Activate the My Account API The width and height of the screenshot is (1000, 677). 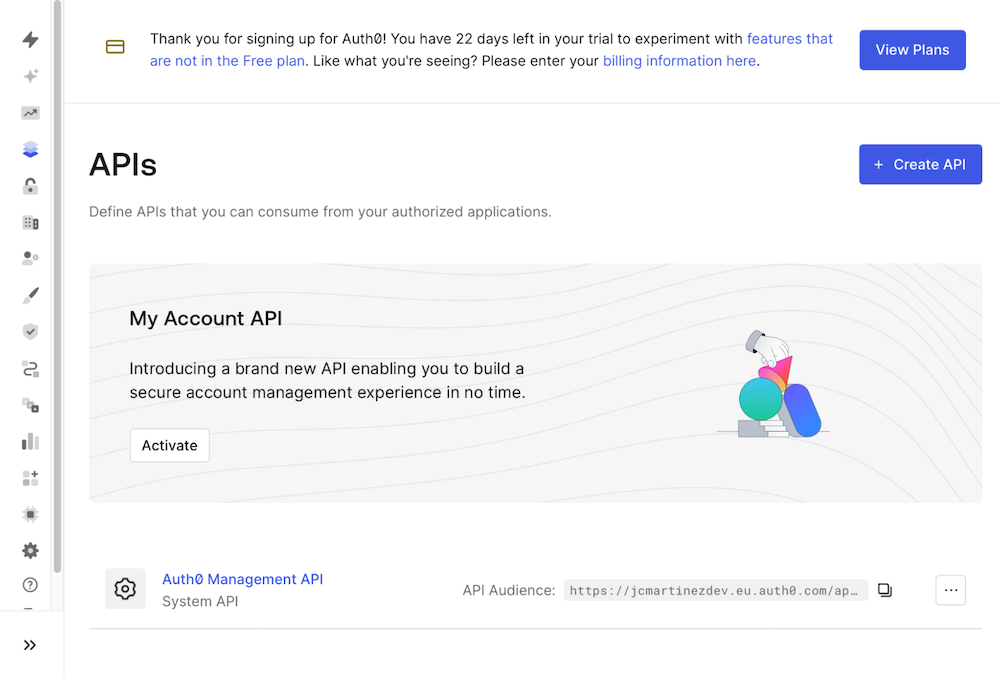(169, 445)
